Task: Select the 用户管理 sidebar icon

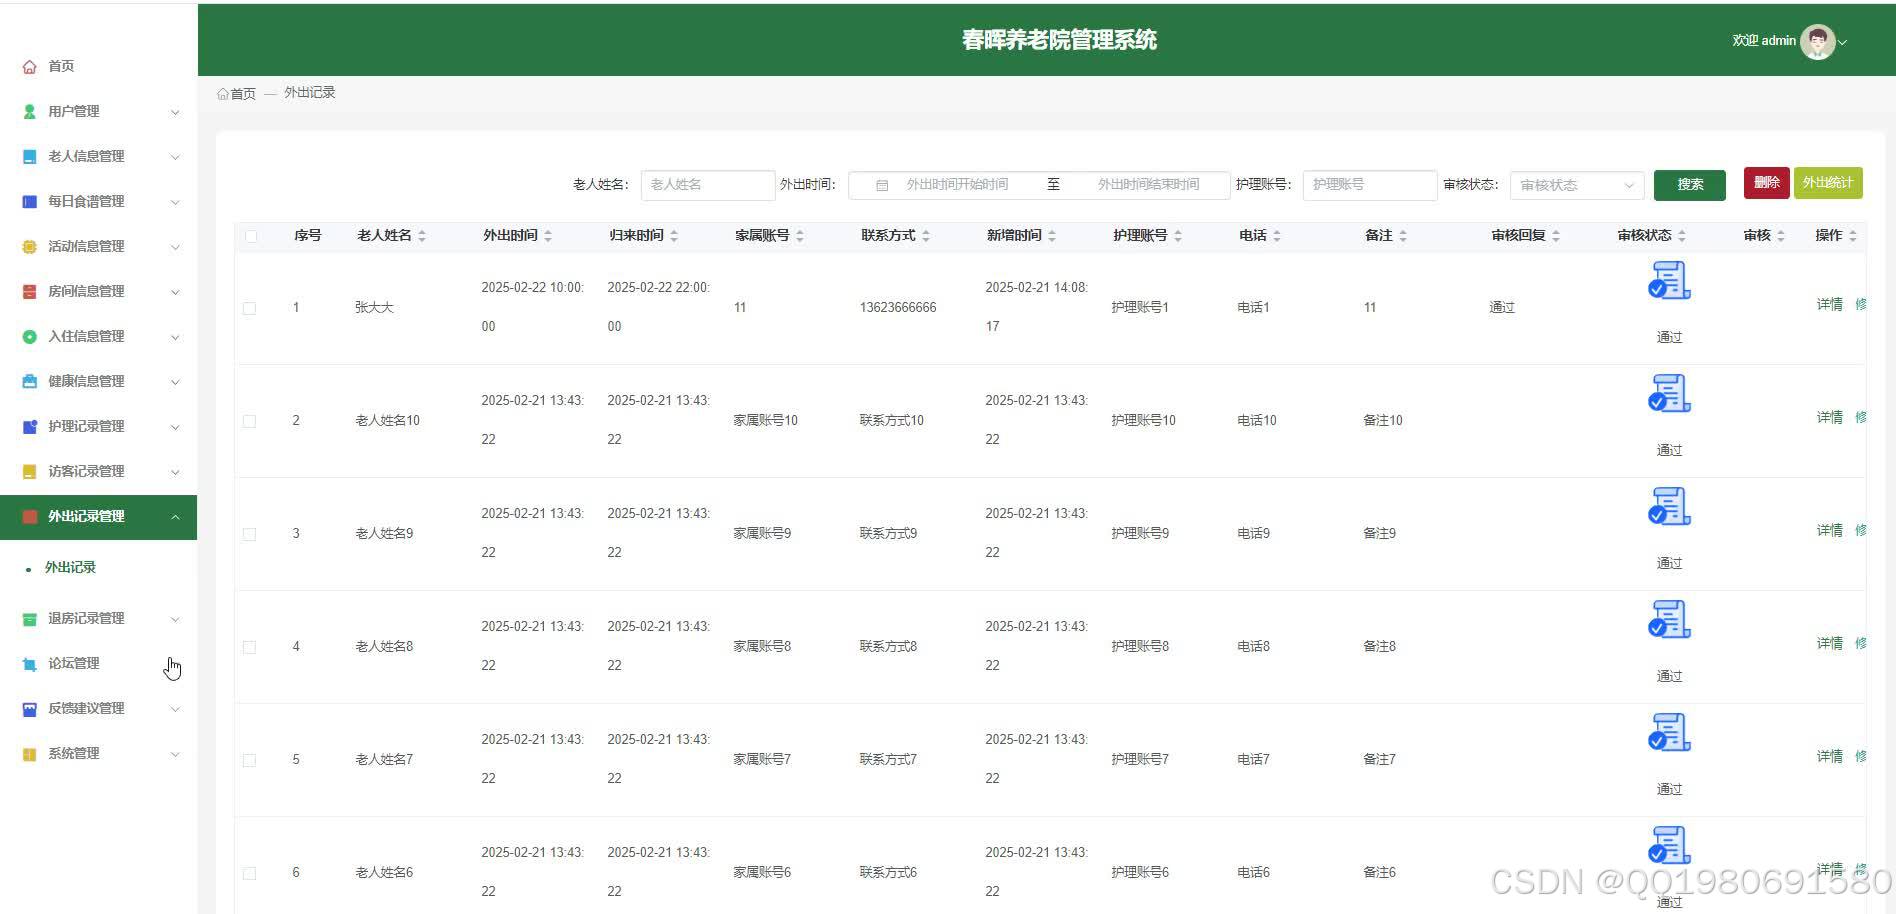Action: [x=29, y=111]
